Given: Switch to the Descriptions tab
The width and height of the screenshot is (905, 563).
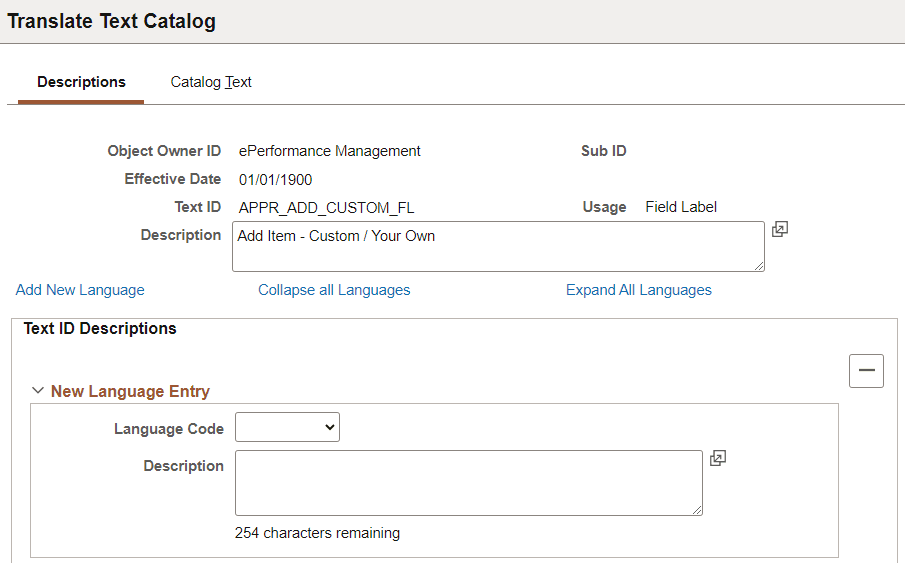Looking at the screenshot, I should click(81, 82).
